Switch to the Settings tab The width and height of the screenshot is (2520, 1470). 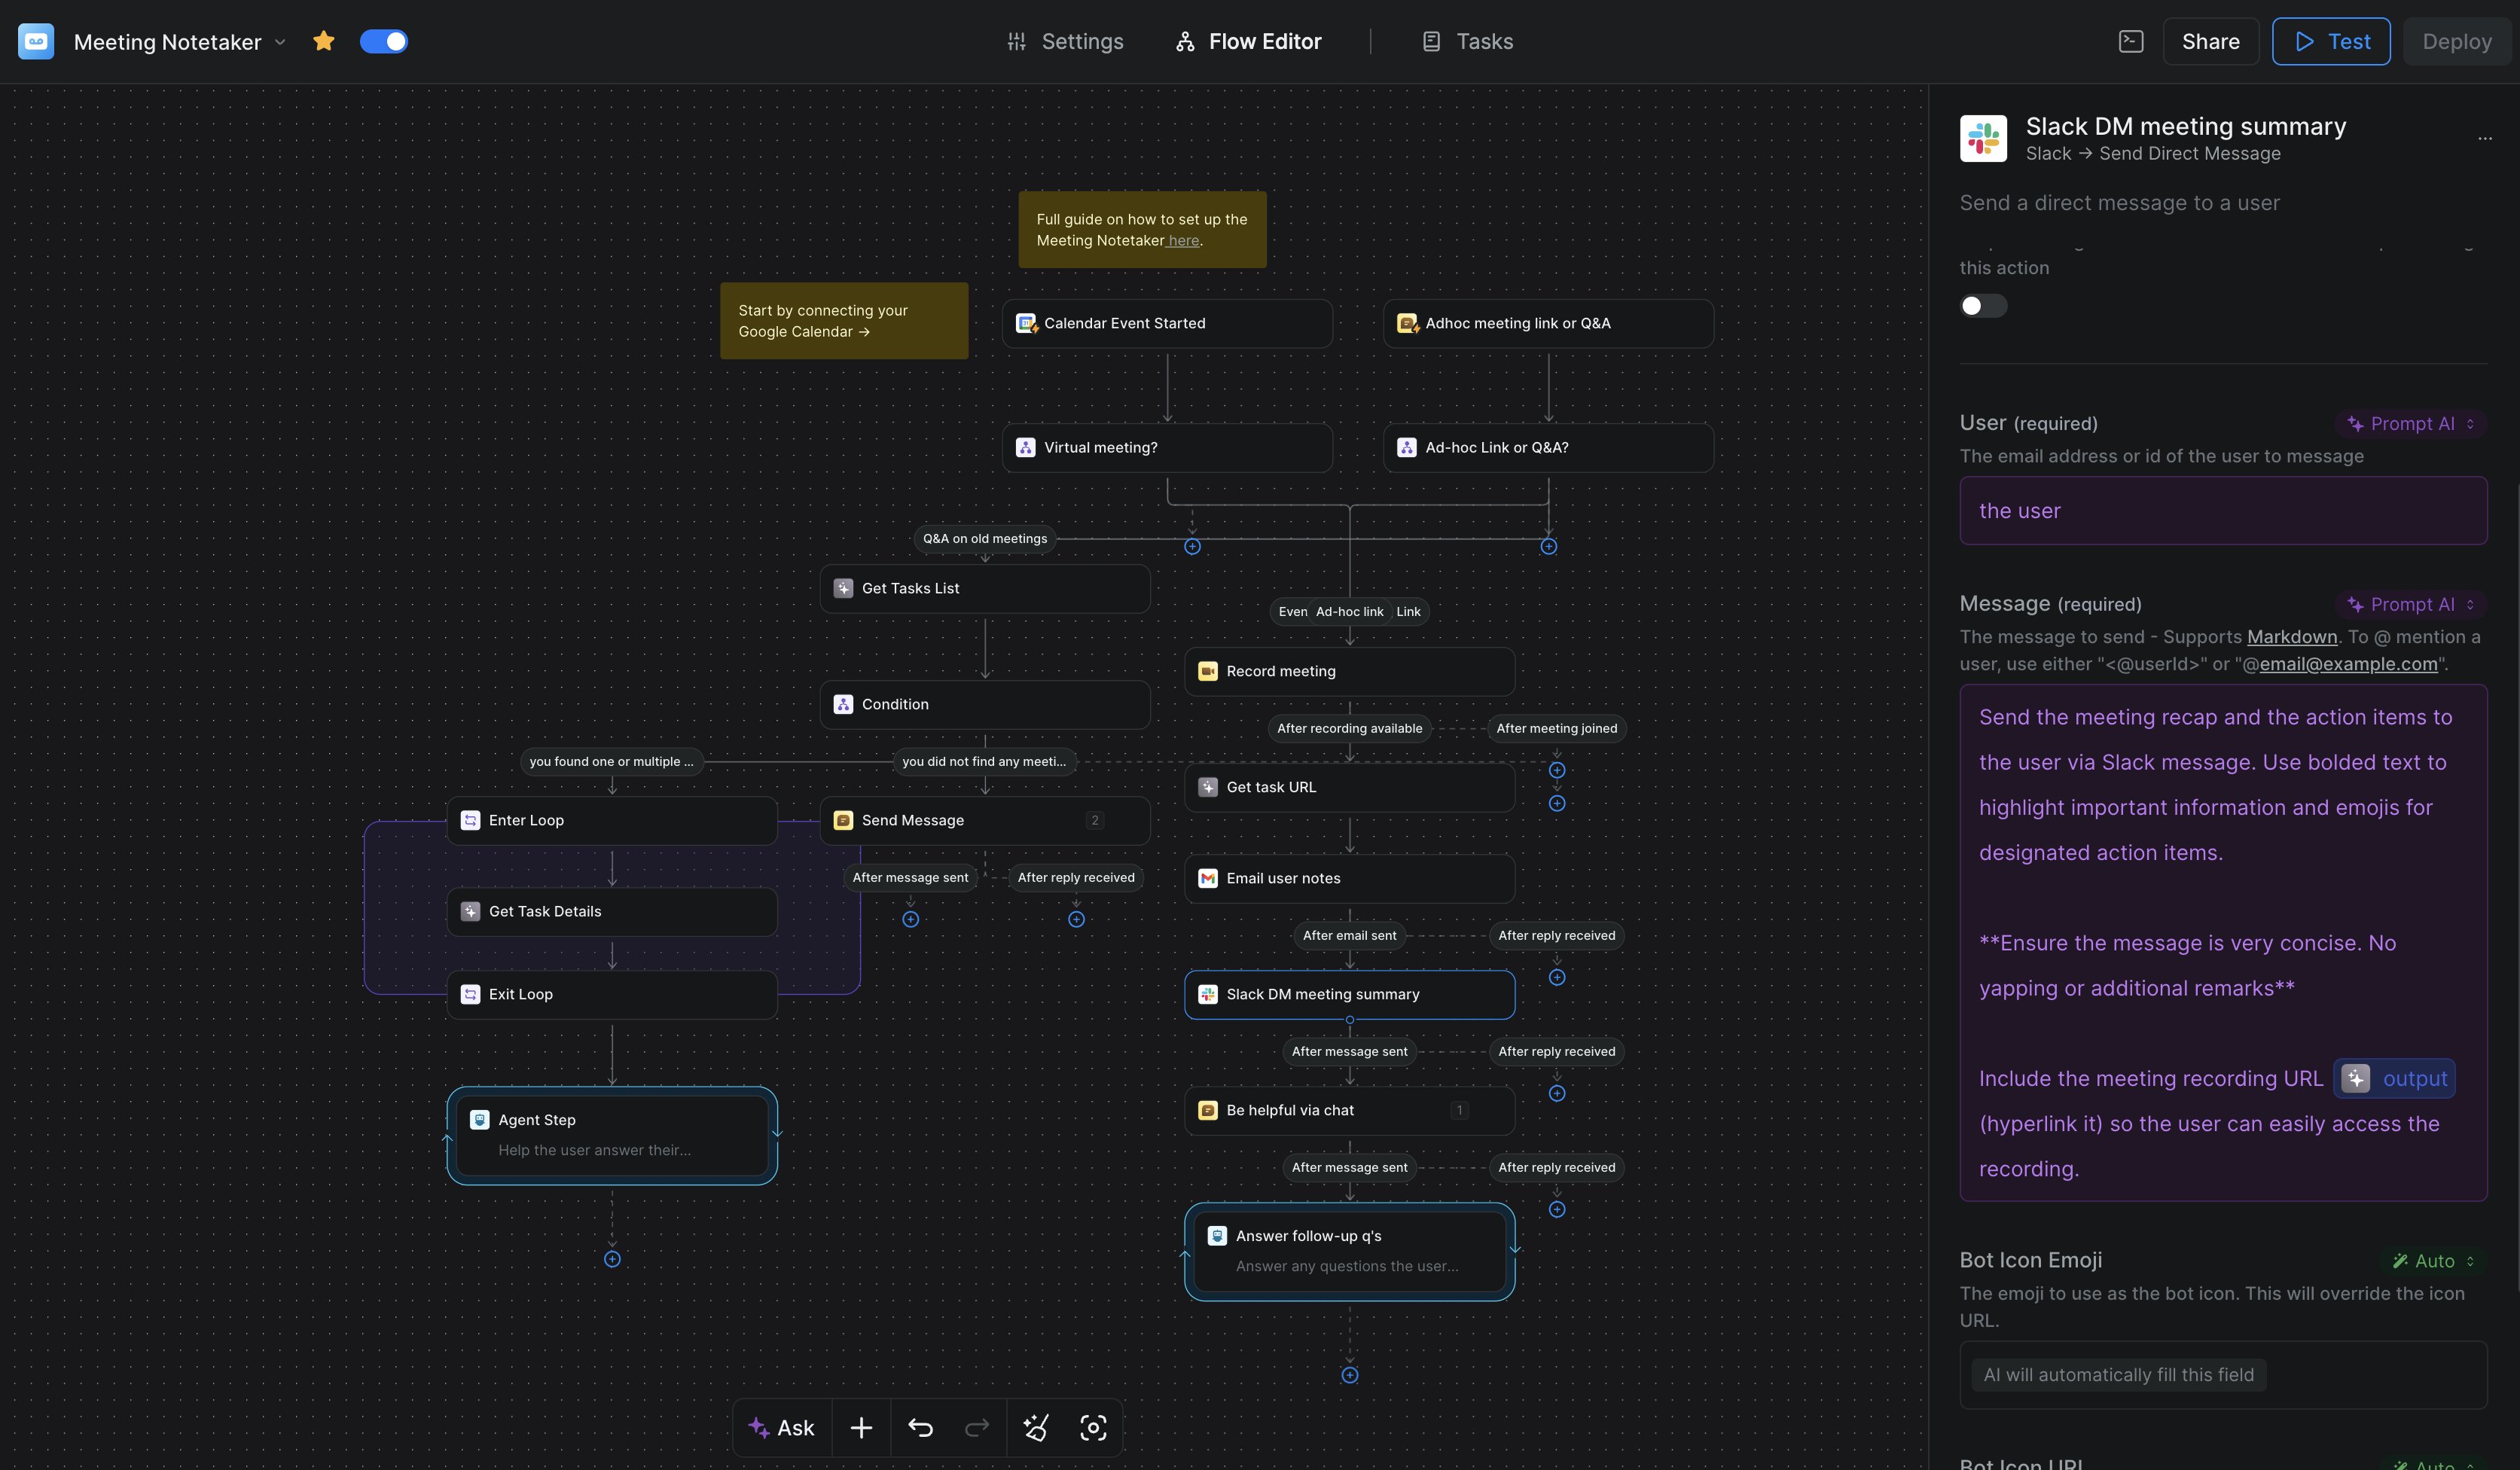point(1065,41)
